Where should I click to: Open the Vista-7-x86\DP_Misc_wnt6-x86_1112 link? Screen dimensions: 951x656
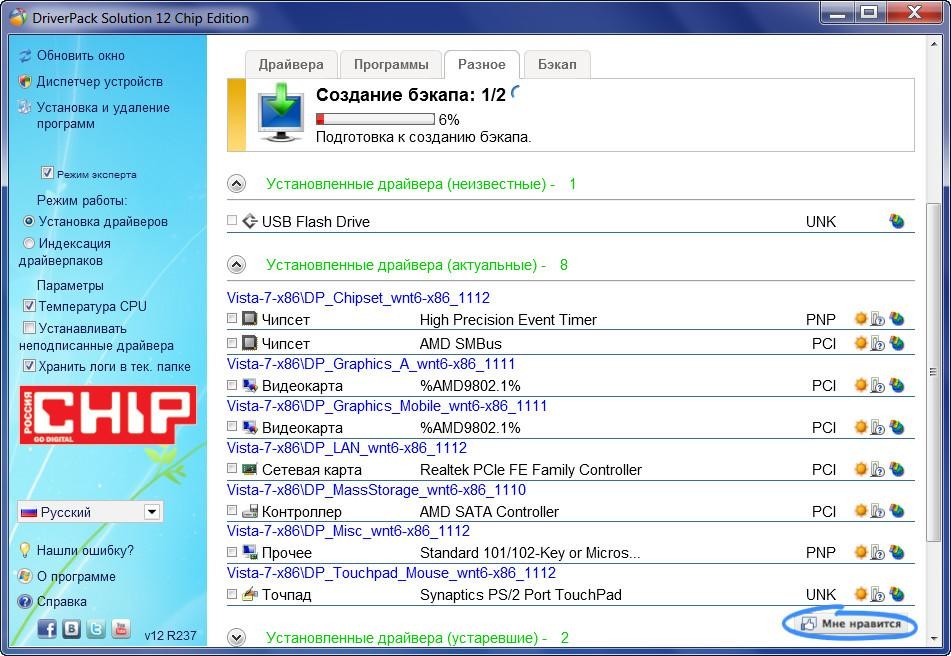pos(348,531)
